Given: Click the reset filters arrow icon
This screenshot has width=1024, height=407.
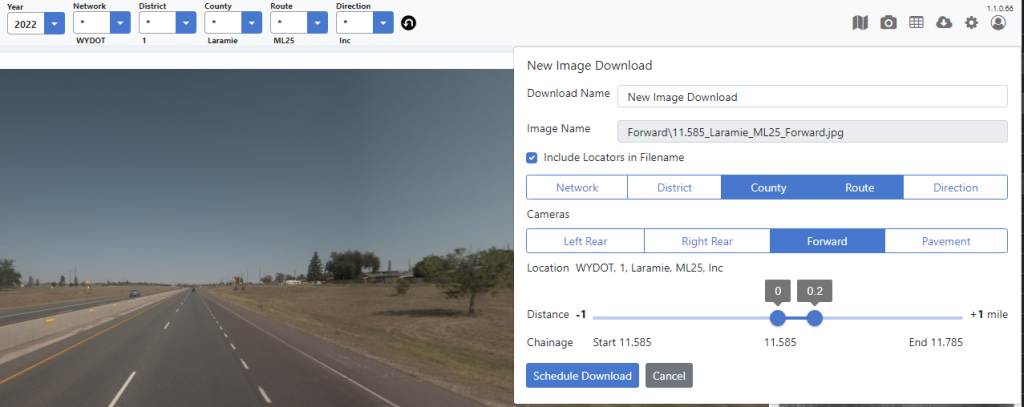Looking at the screenshot, I should click(x=408, y=23).
